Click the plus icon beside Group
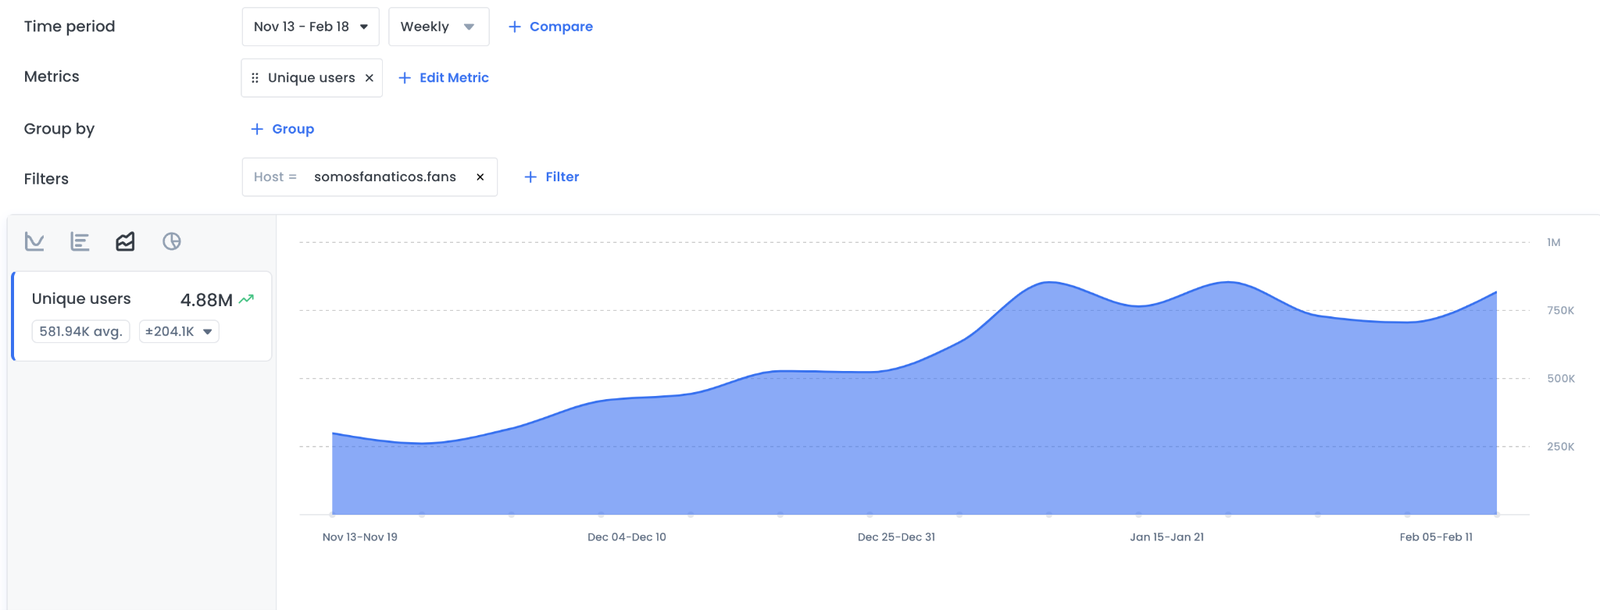 (257, 129)
